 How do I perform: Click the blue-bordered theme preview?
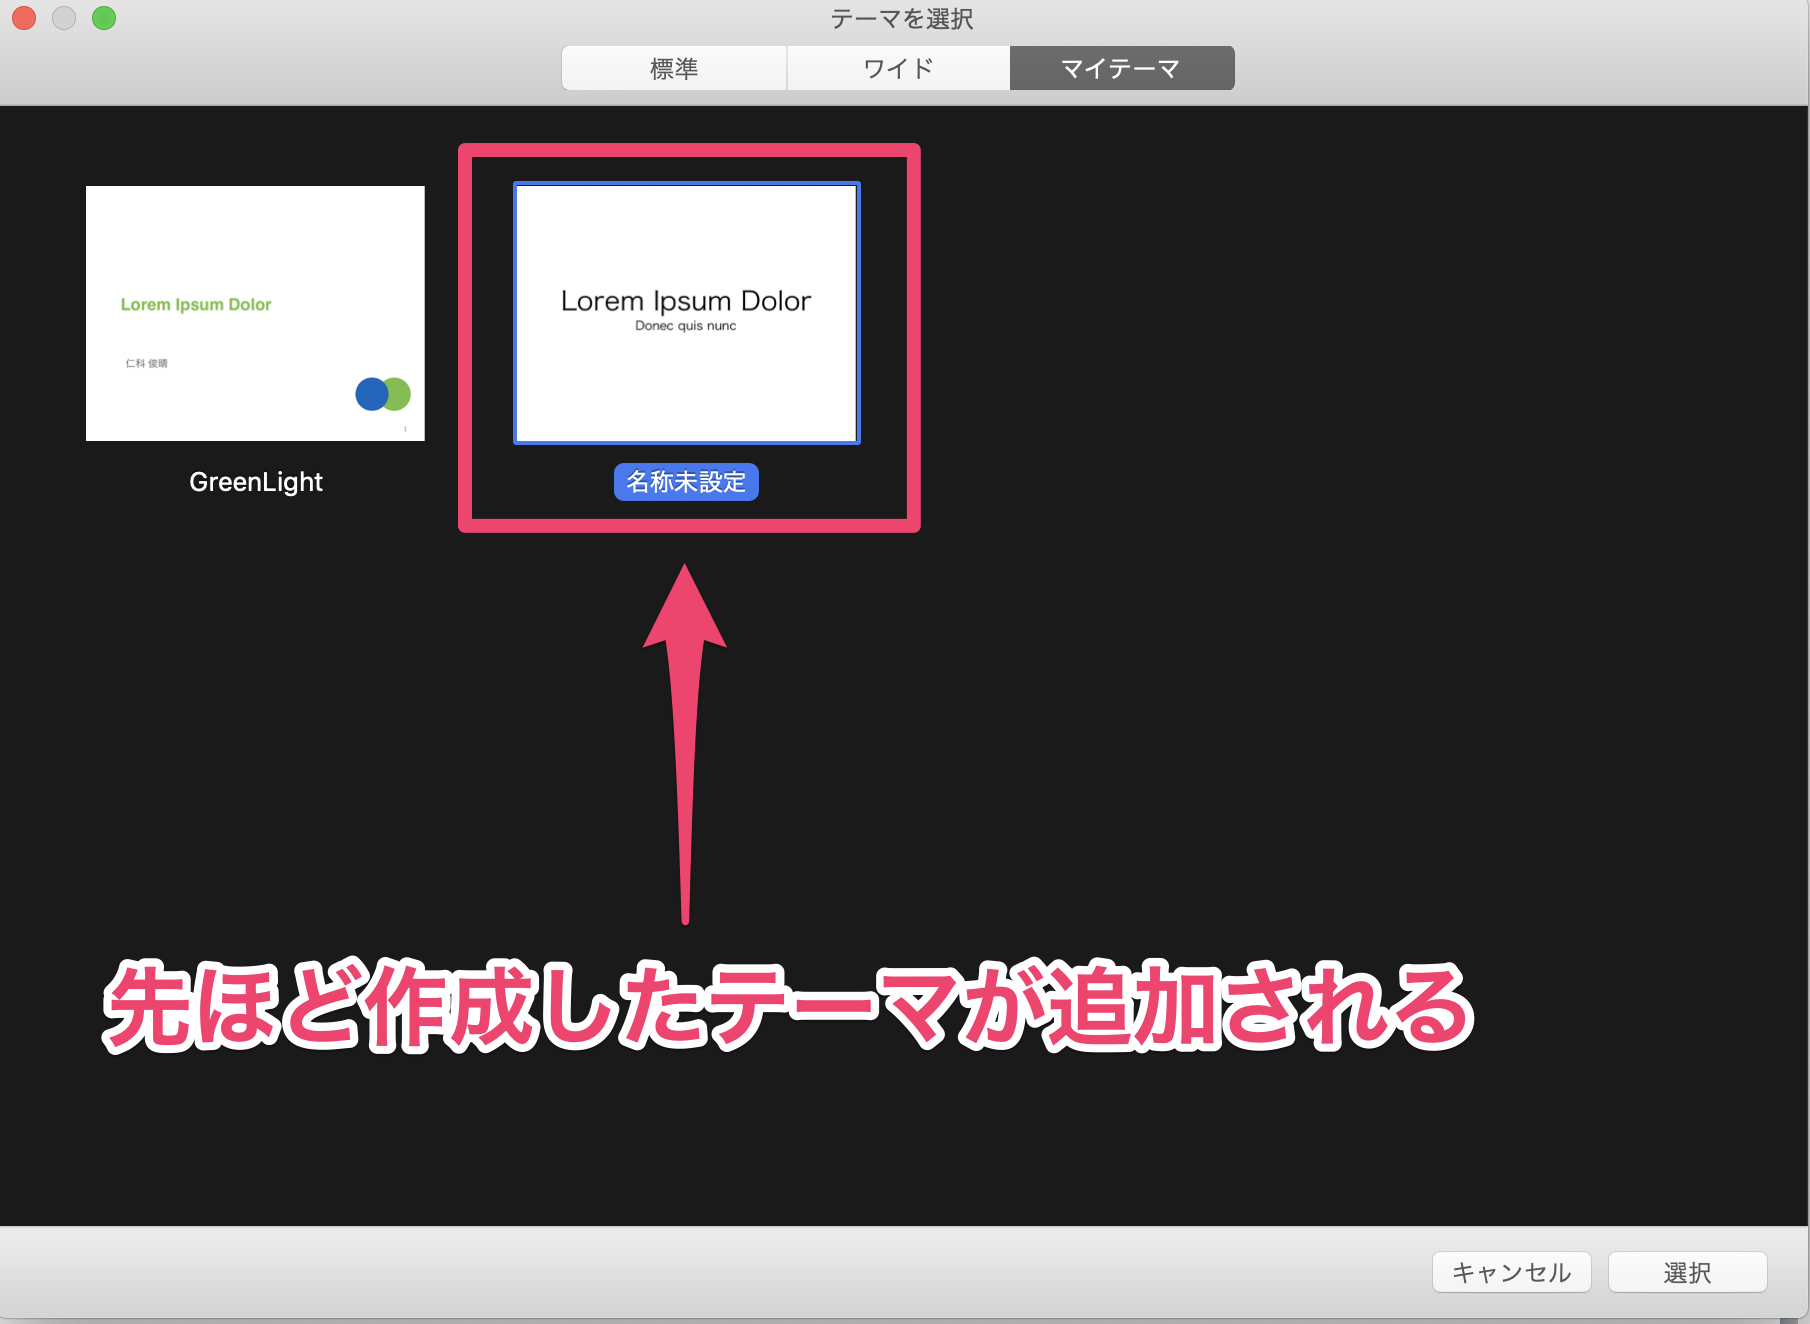pyautogui.click(x=686, y=313)
